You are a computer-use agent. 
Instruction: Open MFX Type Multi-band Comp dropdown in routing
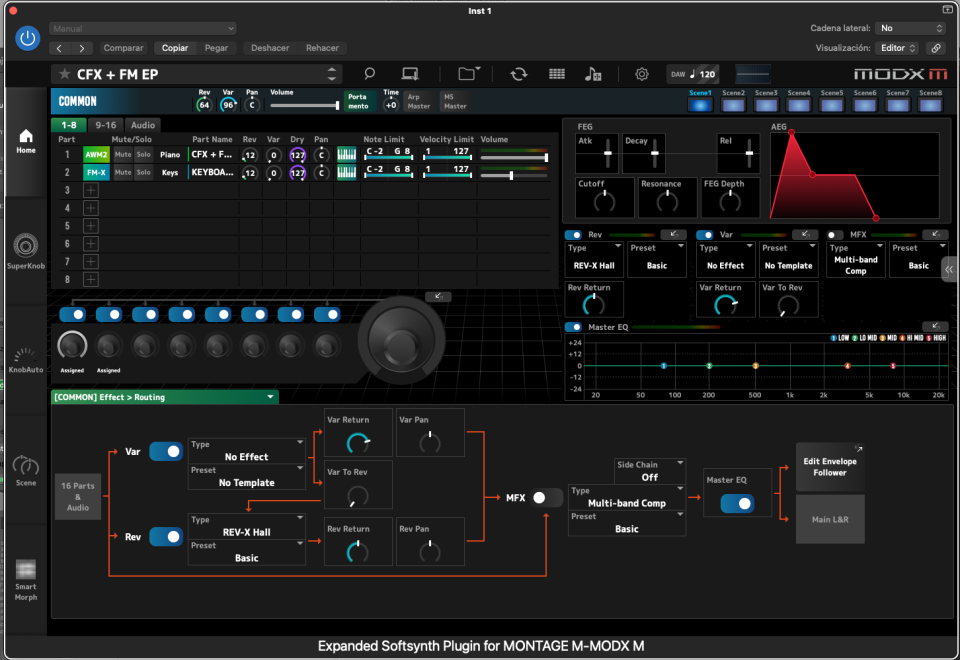click(x=627, y=497)
